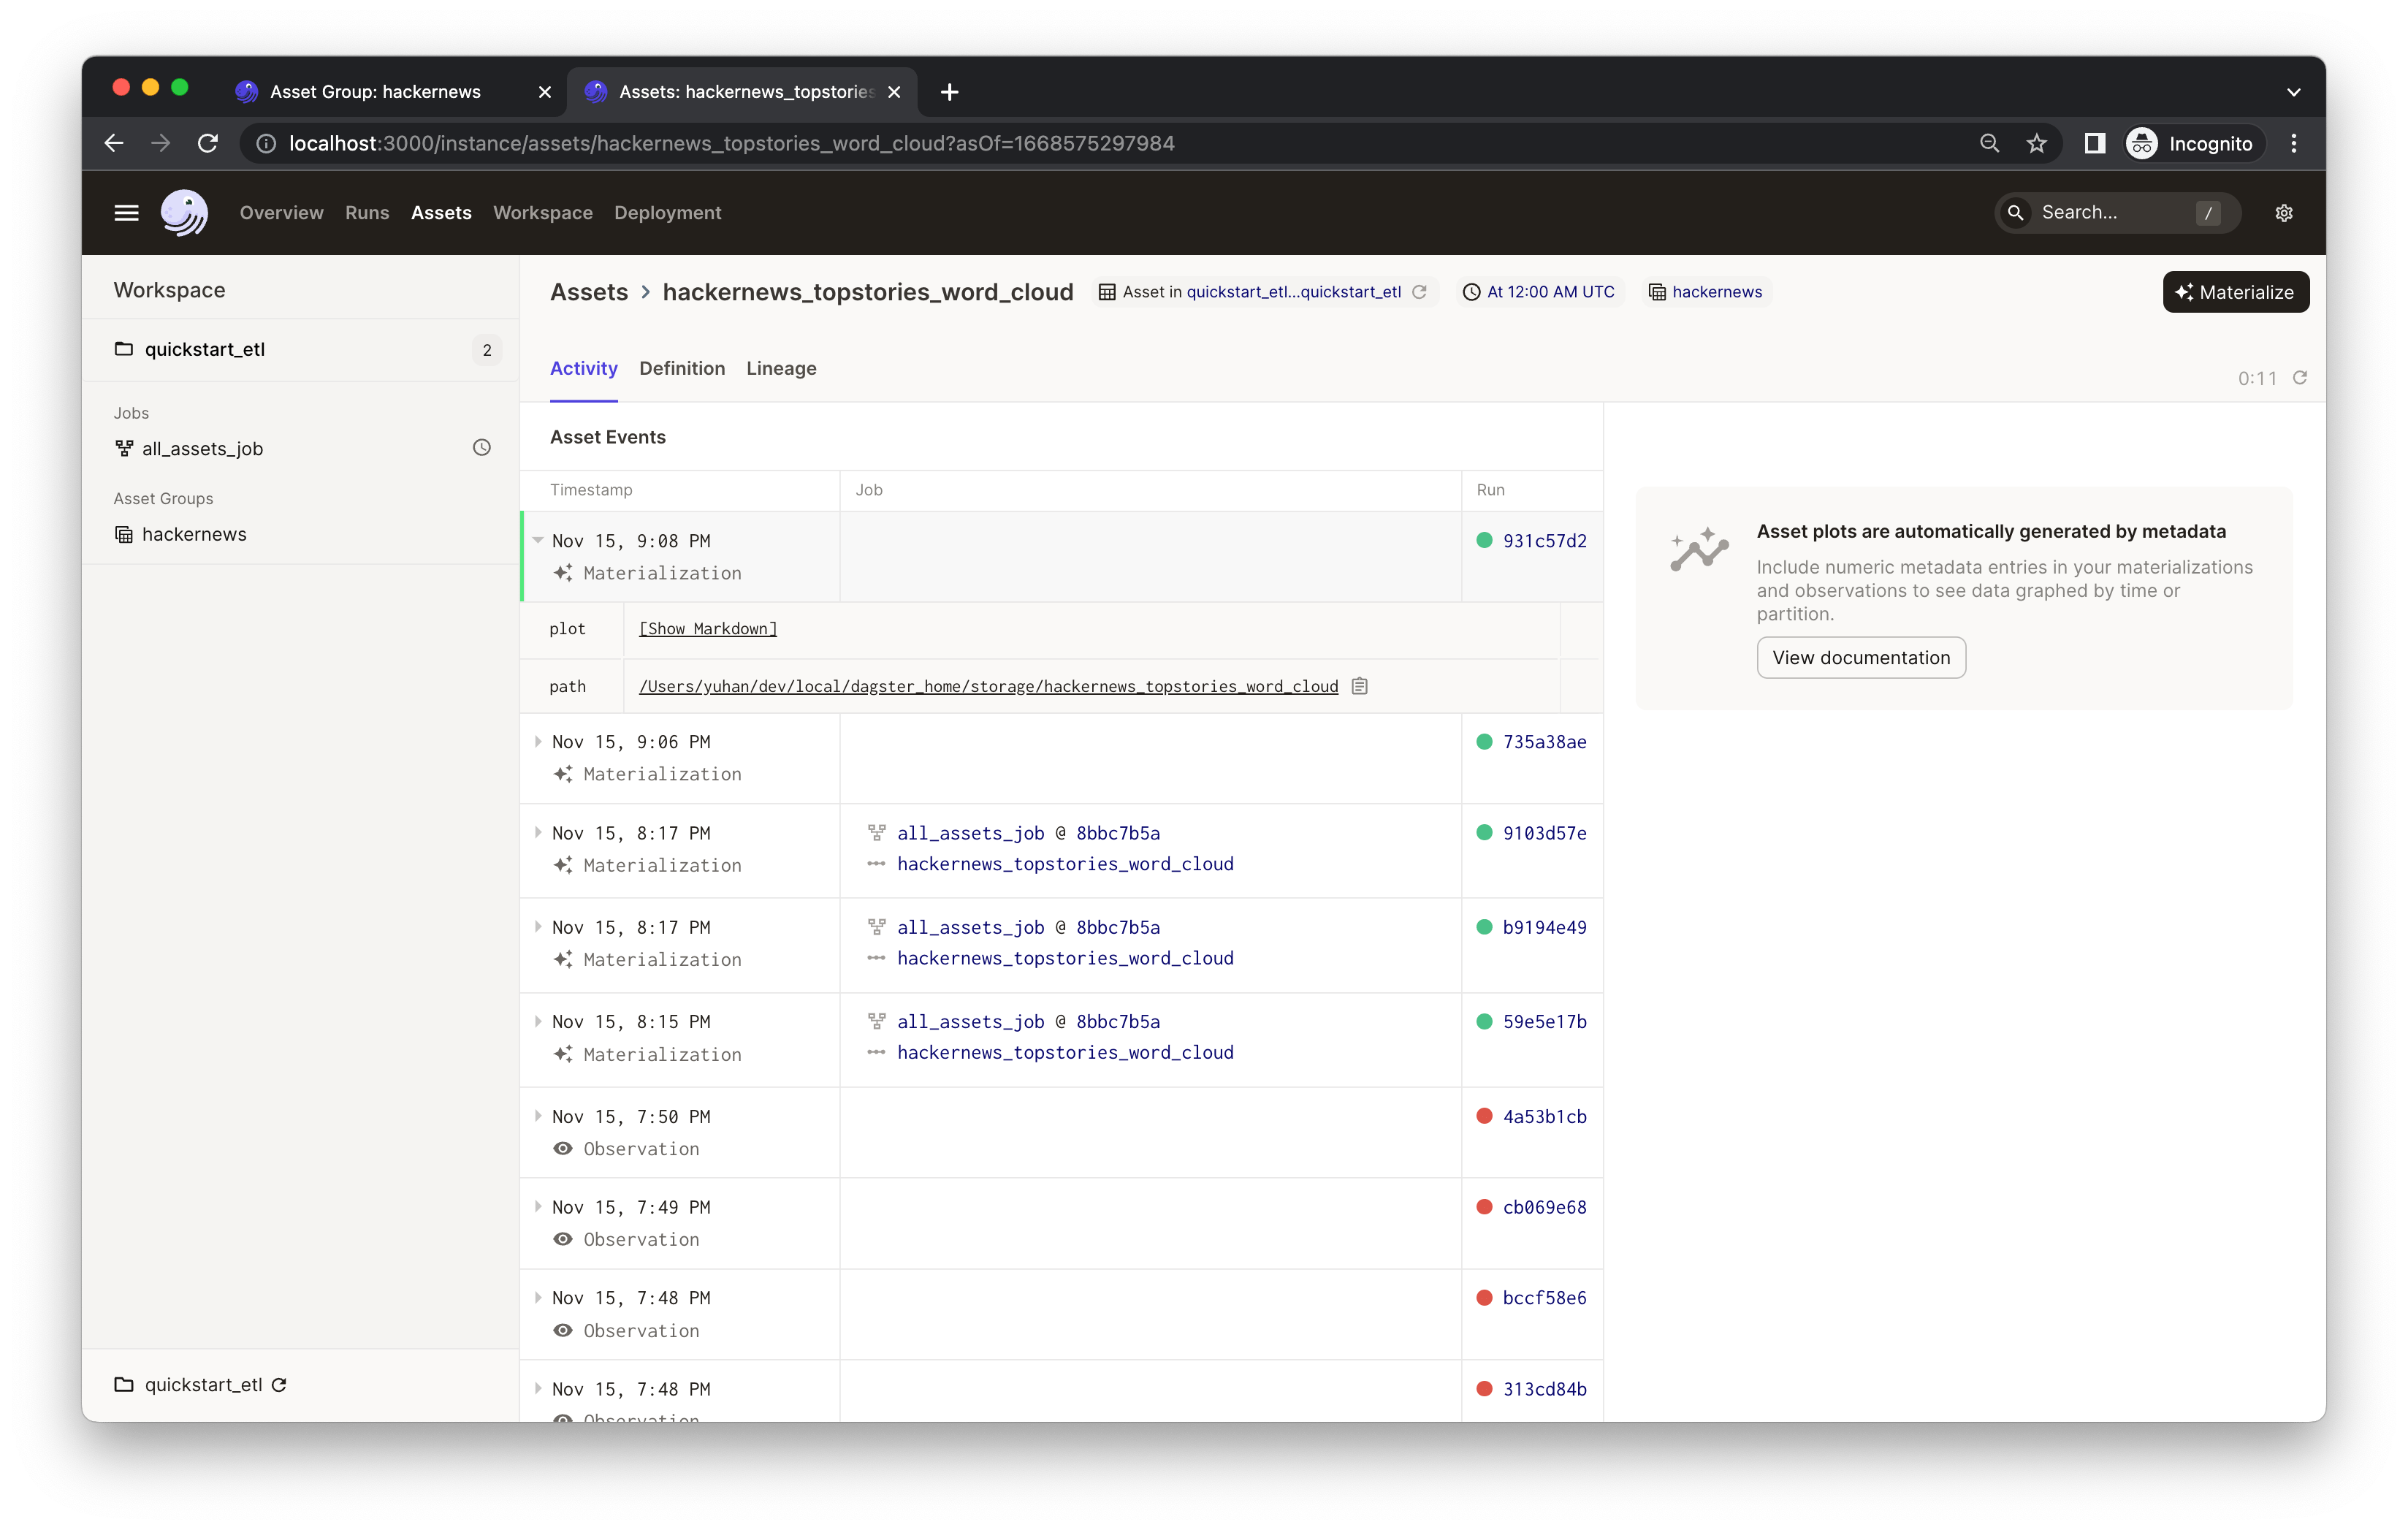Go to Runs in top navigation

pos(367,213)
